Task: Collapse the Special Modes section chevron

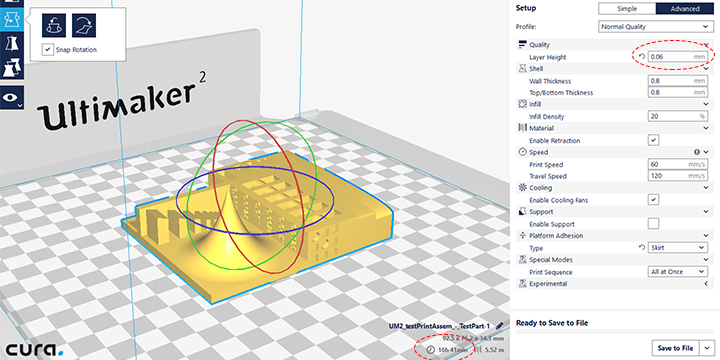Action: coord(707,260)
